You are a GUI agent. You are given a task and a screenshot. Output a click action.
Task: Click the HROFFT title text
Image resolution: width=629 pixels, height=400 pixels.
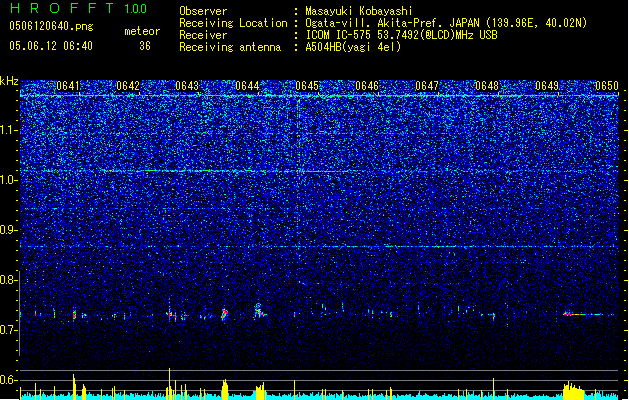coord(62,8)
